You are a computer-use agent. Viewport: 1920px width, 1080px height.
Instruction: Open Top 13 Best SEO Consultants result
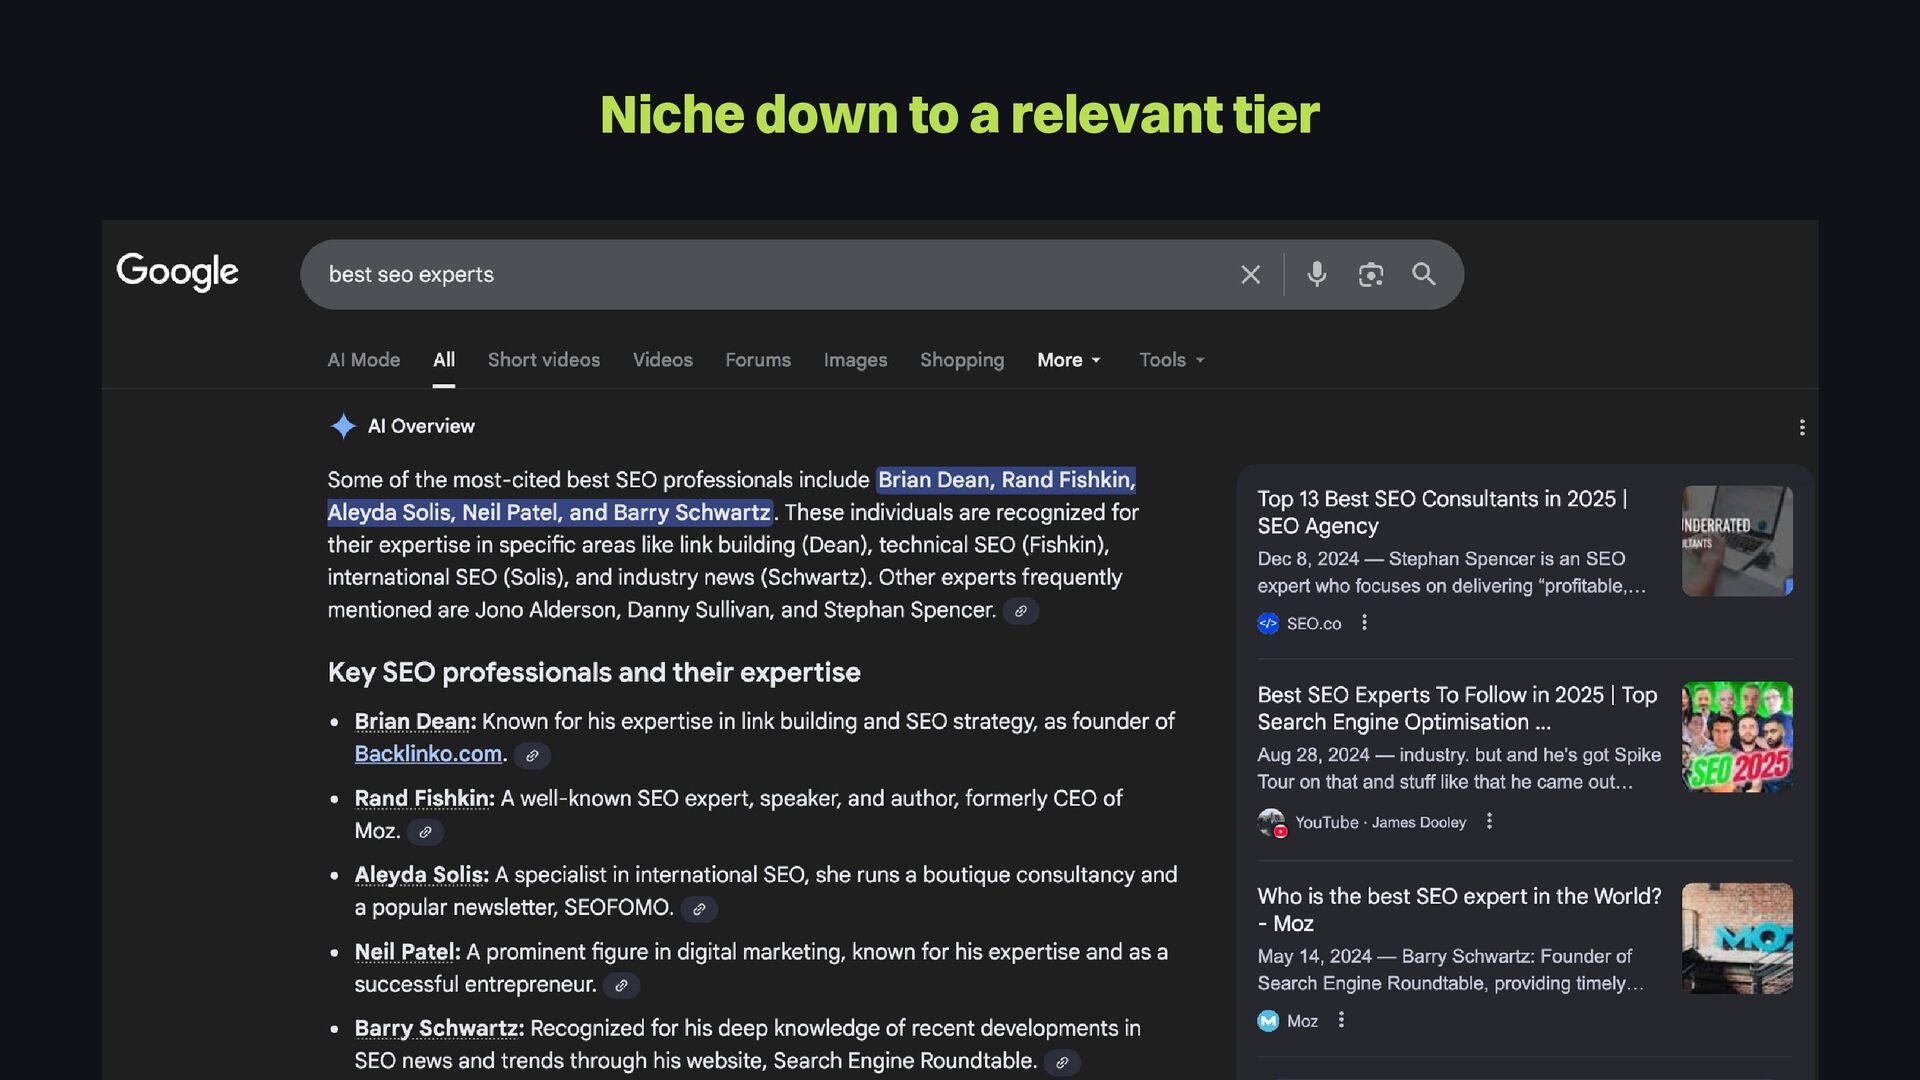pos(1441,512)
